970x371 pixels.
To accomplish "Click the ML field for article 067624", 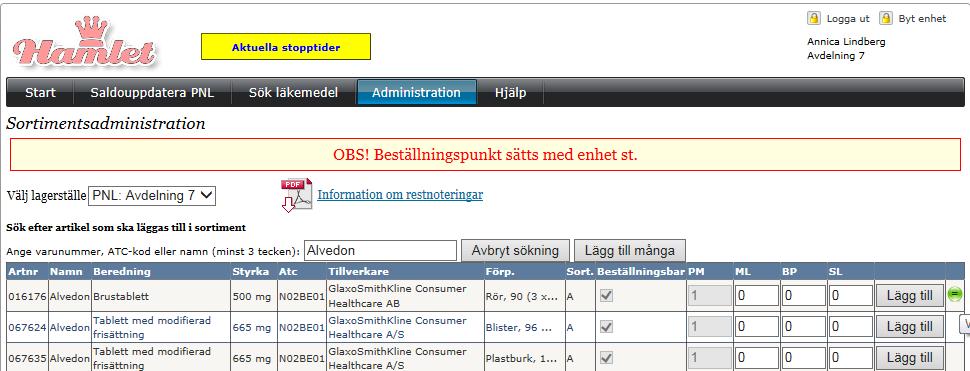I will (x=757, y=326).
